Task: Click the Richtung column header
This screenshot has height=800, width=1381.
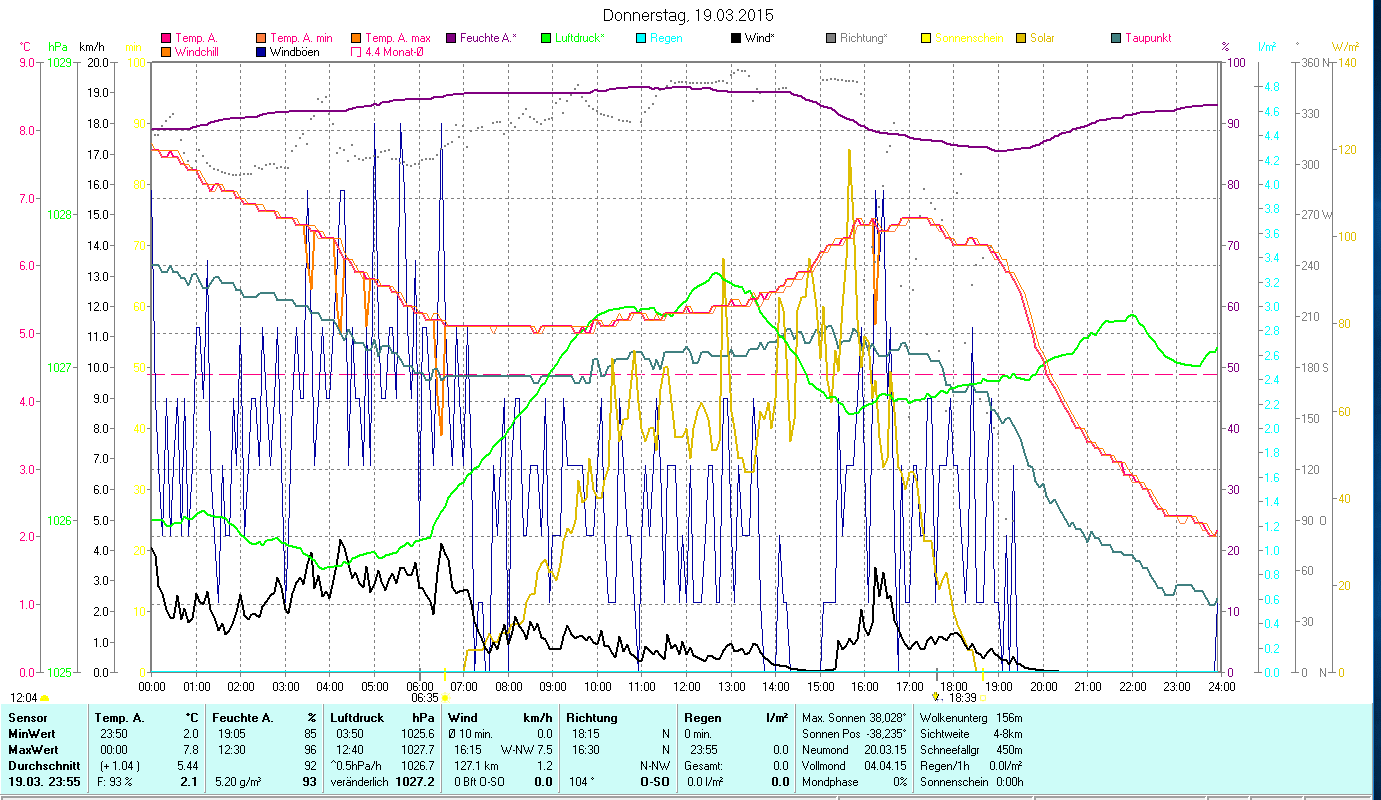Action: pos(592,718)
